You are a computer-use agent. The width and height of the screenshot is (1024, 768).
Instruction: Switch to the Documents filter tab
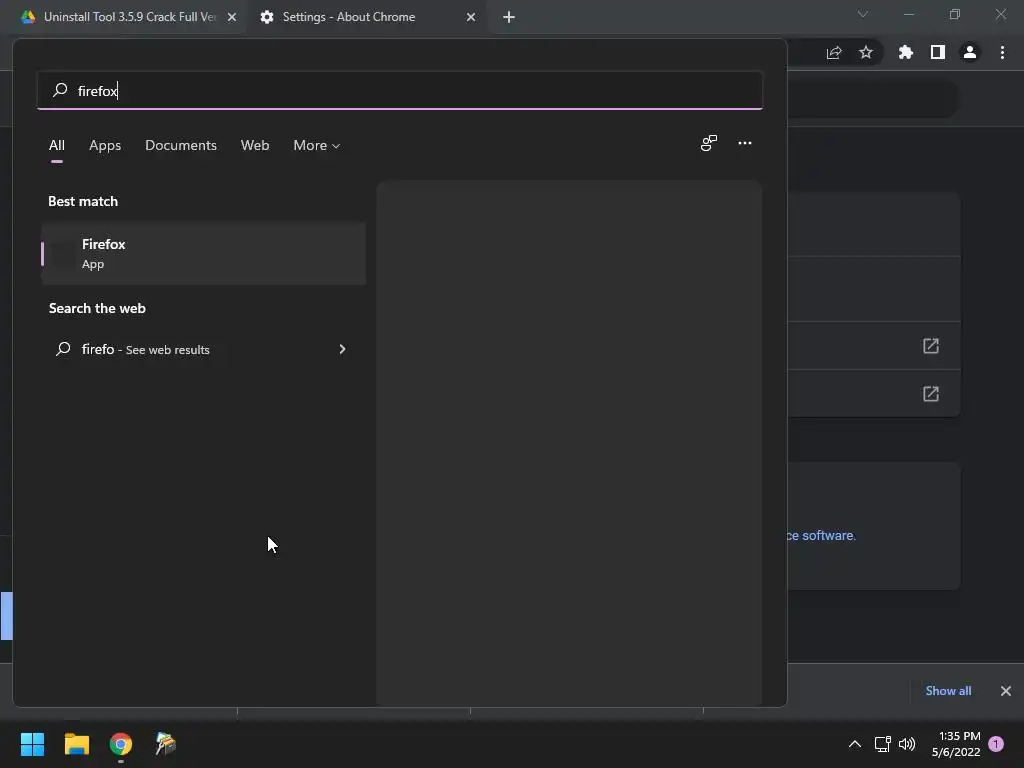pos(181,145)
